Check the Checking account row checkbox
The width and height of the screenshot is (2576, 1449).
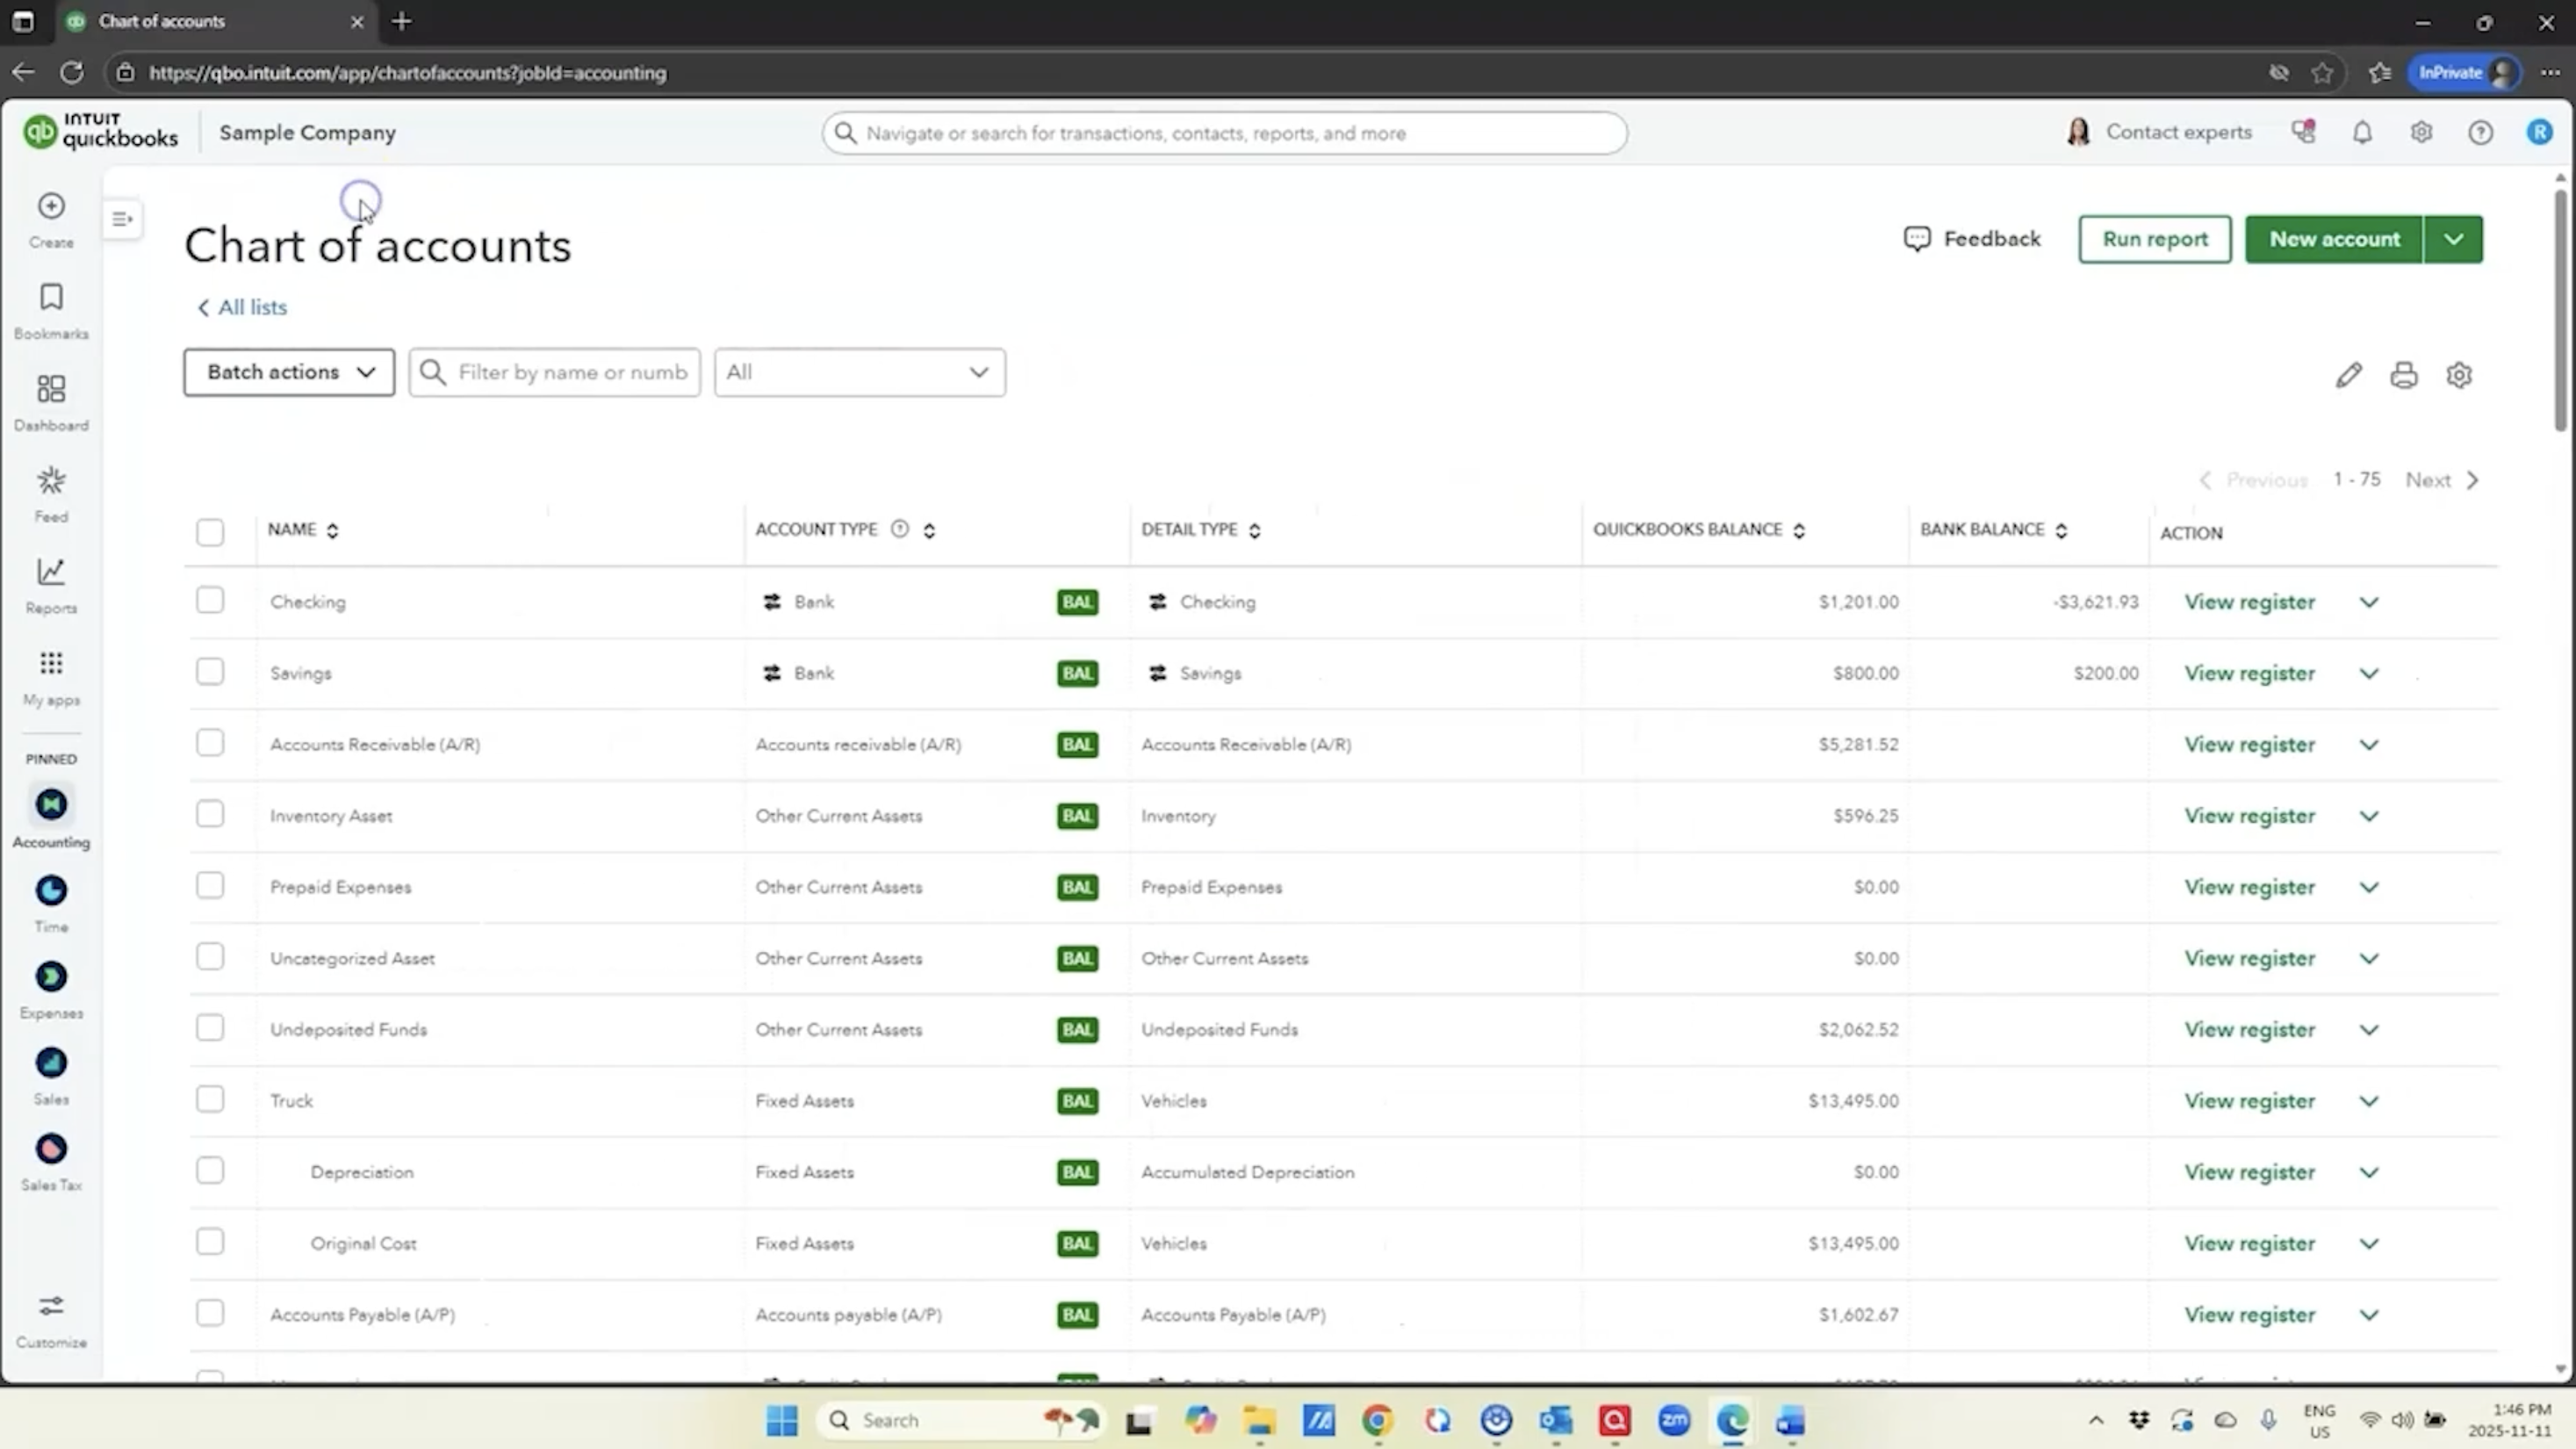tap(210, 600)
